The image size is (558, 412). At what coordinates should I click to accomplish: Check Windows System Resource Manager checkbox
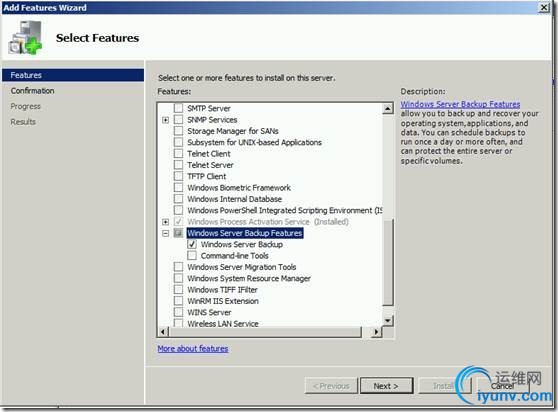(x=178, y=278)
